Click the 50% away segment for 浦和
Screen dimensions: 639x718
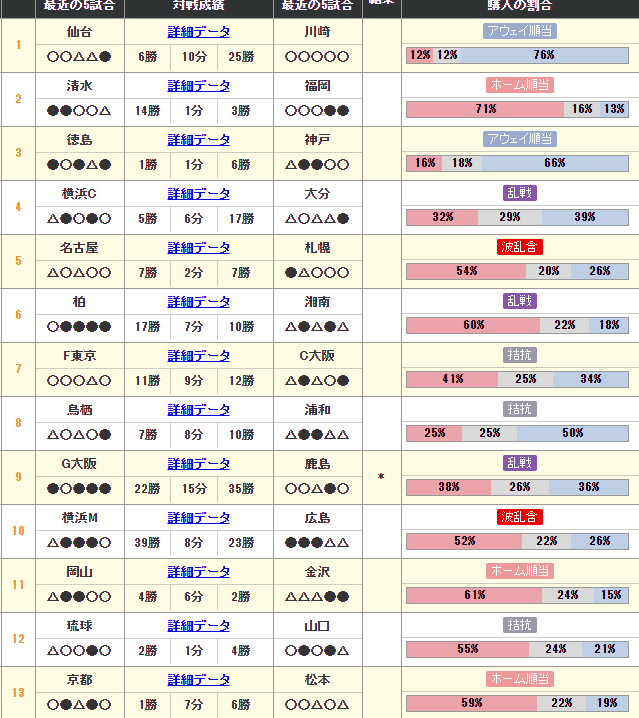[573, 434]
